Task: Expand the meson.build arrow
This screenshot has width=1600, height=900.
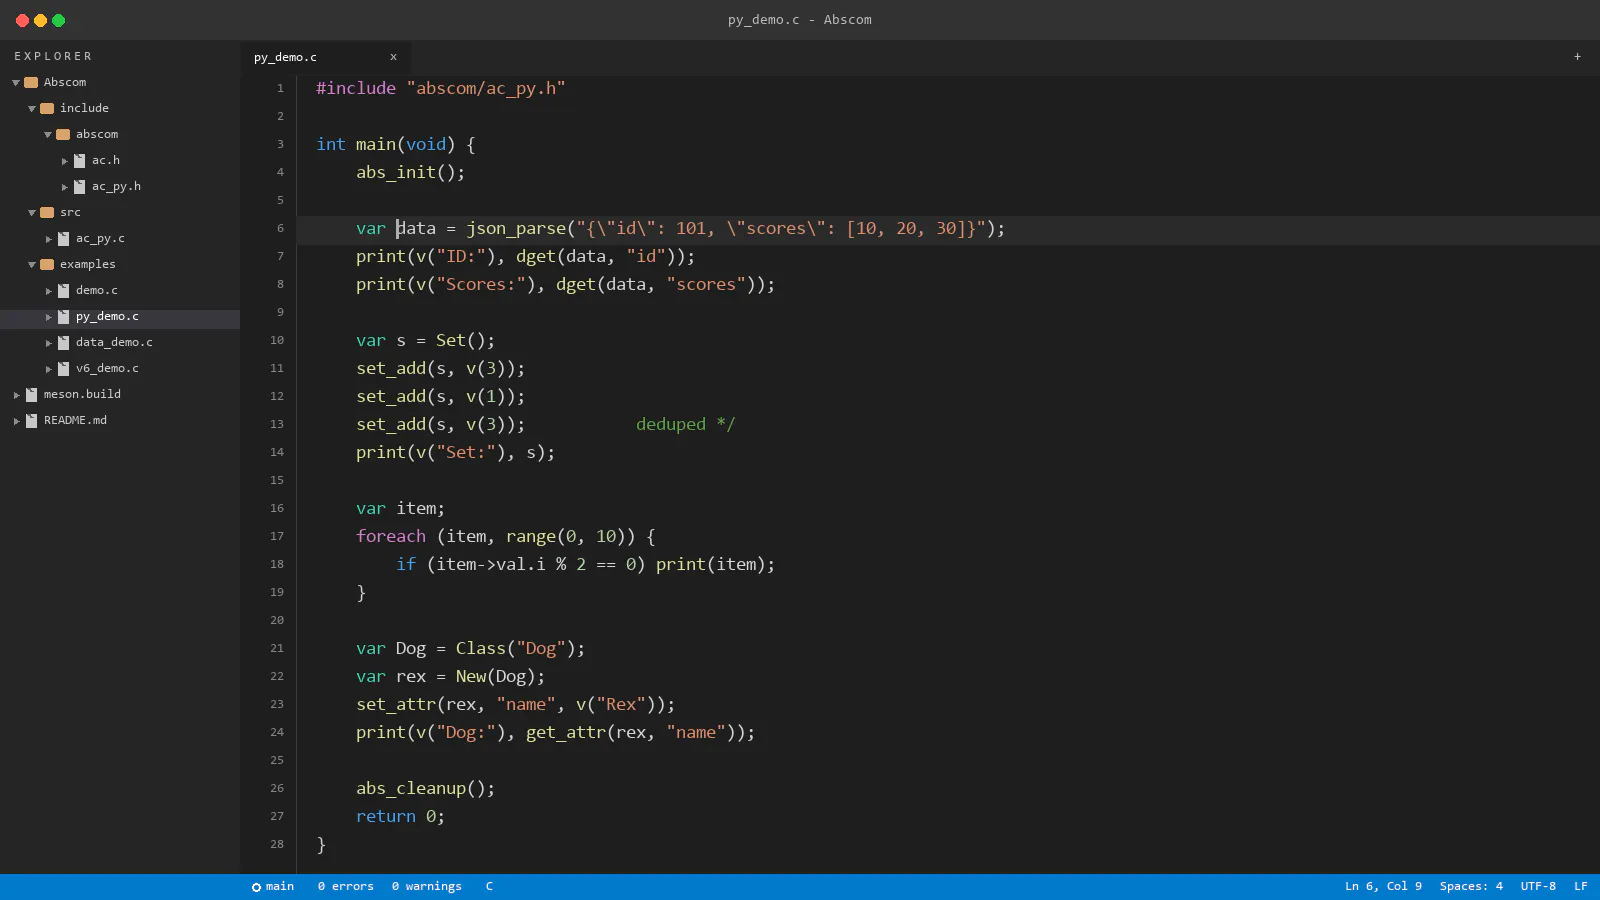Action: click(x=16, y=394)
